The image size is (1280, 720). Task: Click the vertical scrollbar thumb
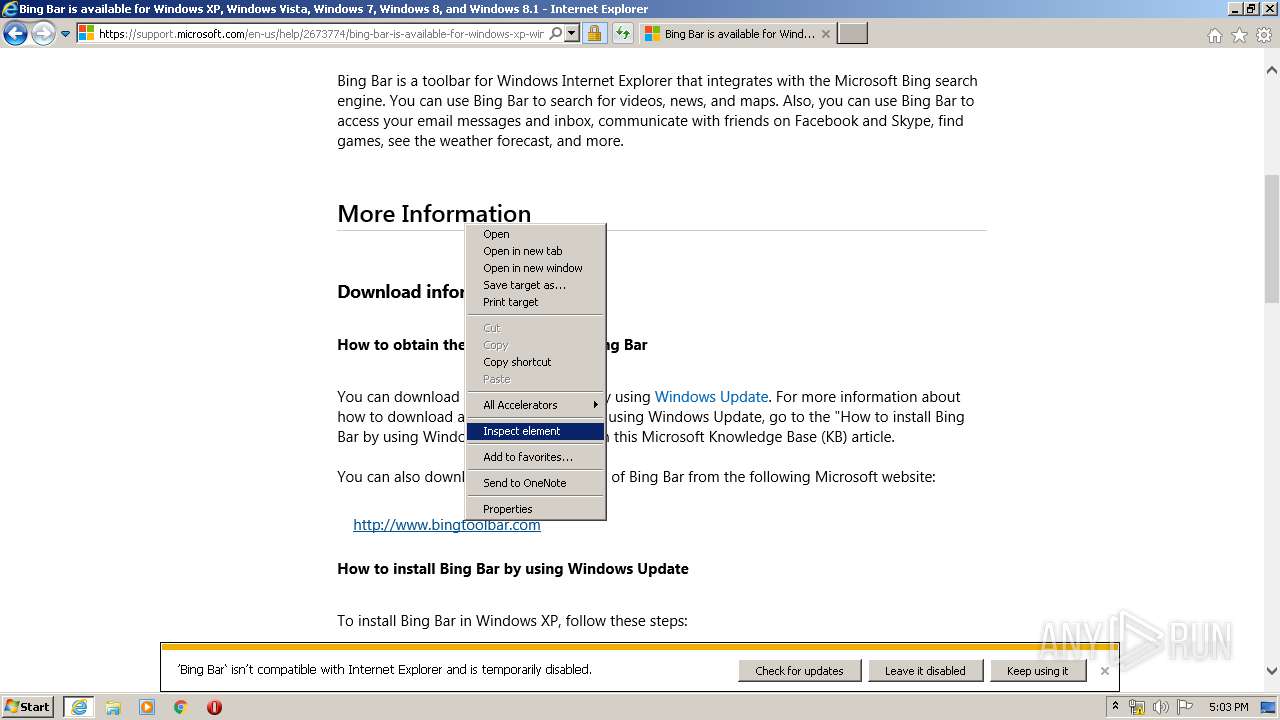click(1272, 238)
